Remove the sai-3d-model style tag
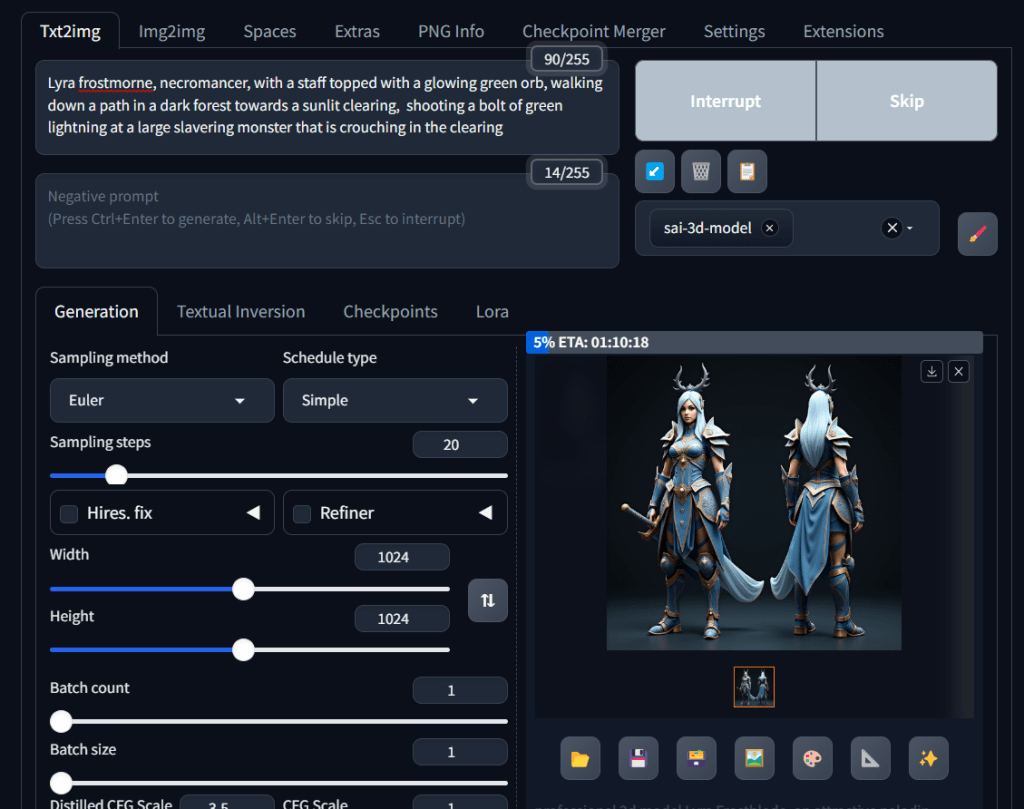1024x809 pixels. [769, 228]
